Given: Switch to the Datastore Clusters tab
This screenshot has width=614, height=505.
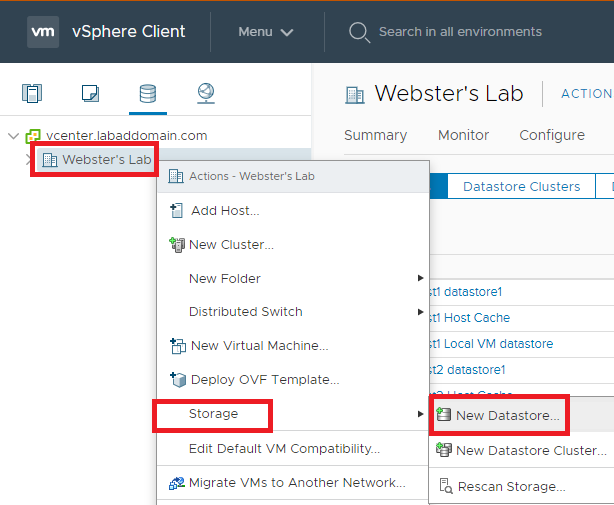Looking at the screenshot, I should coord(521,186).
